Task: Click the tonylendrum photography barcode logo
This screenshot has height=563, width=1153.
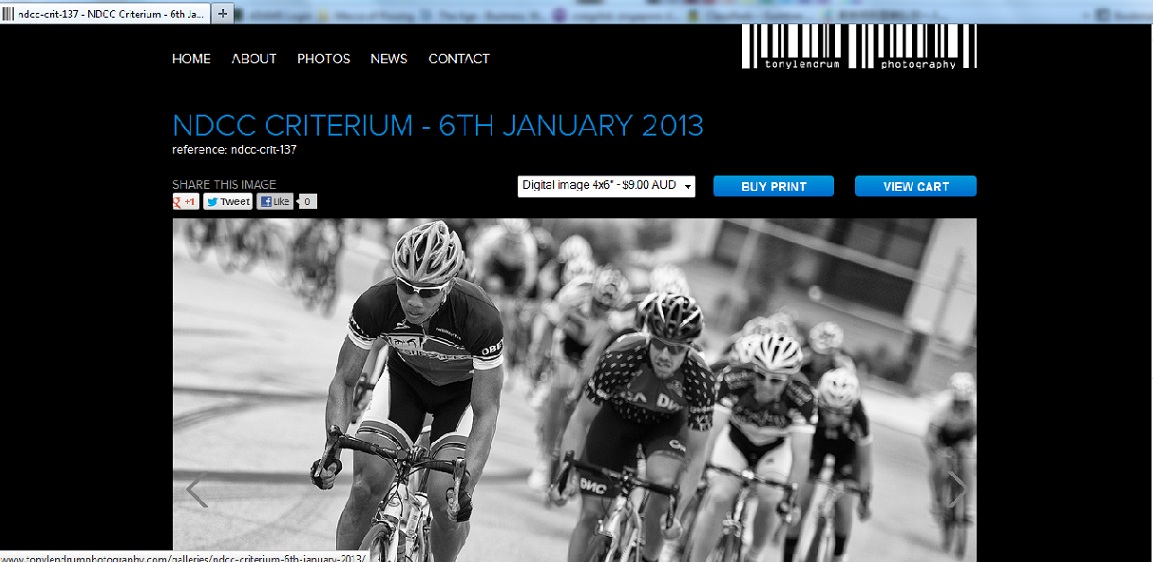Action: (859, 46)
